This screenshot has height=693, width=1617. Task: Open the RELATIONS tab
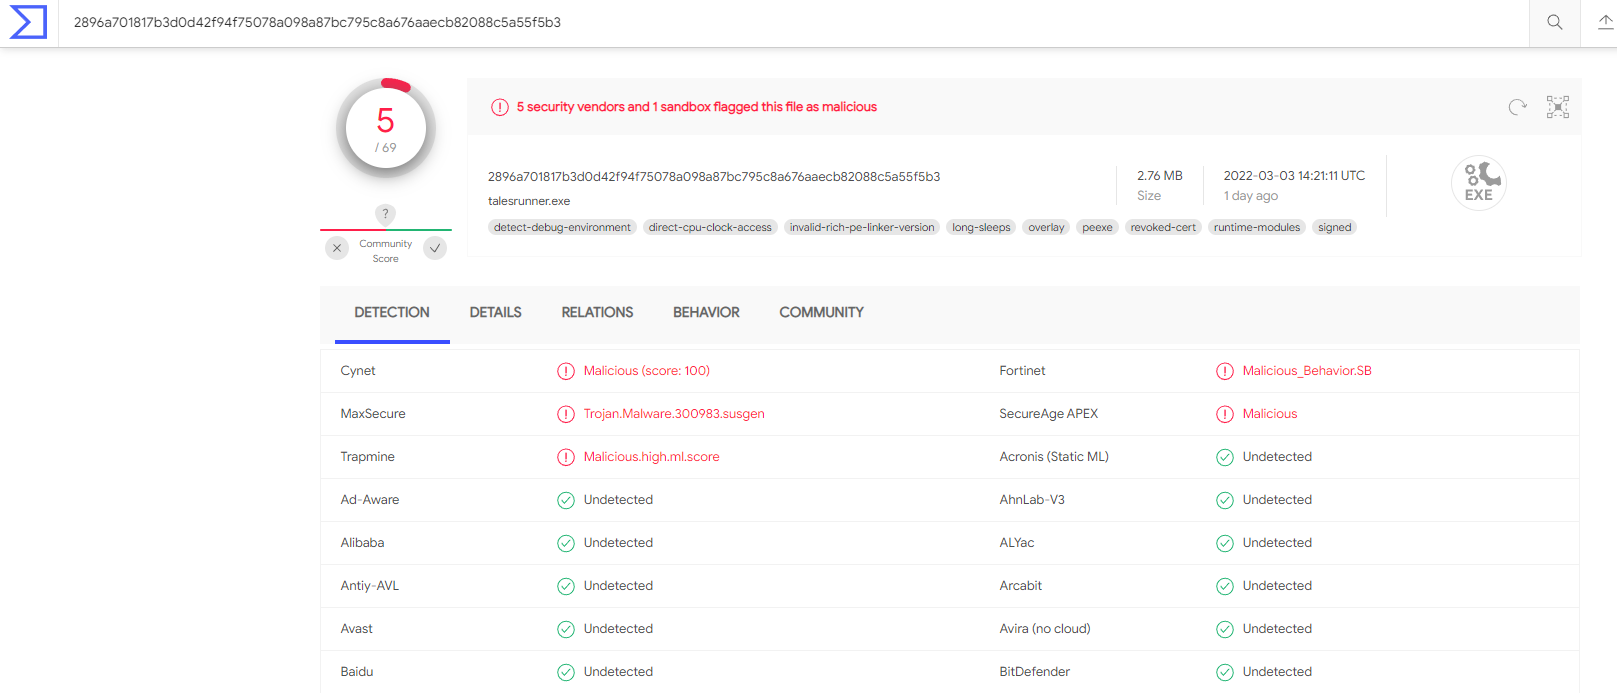pyautogui.click(x=597, y=313)
